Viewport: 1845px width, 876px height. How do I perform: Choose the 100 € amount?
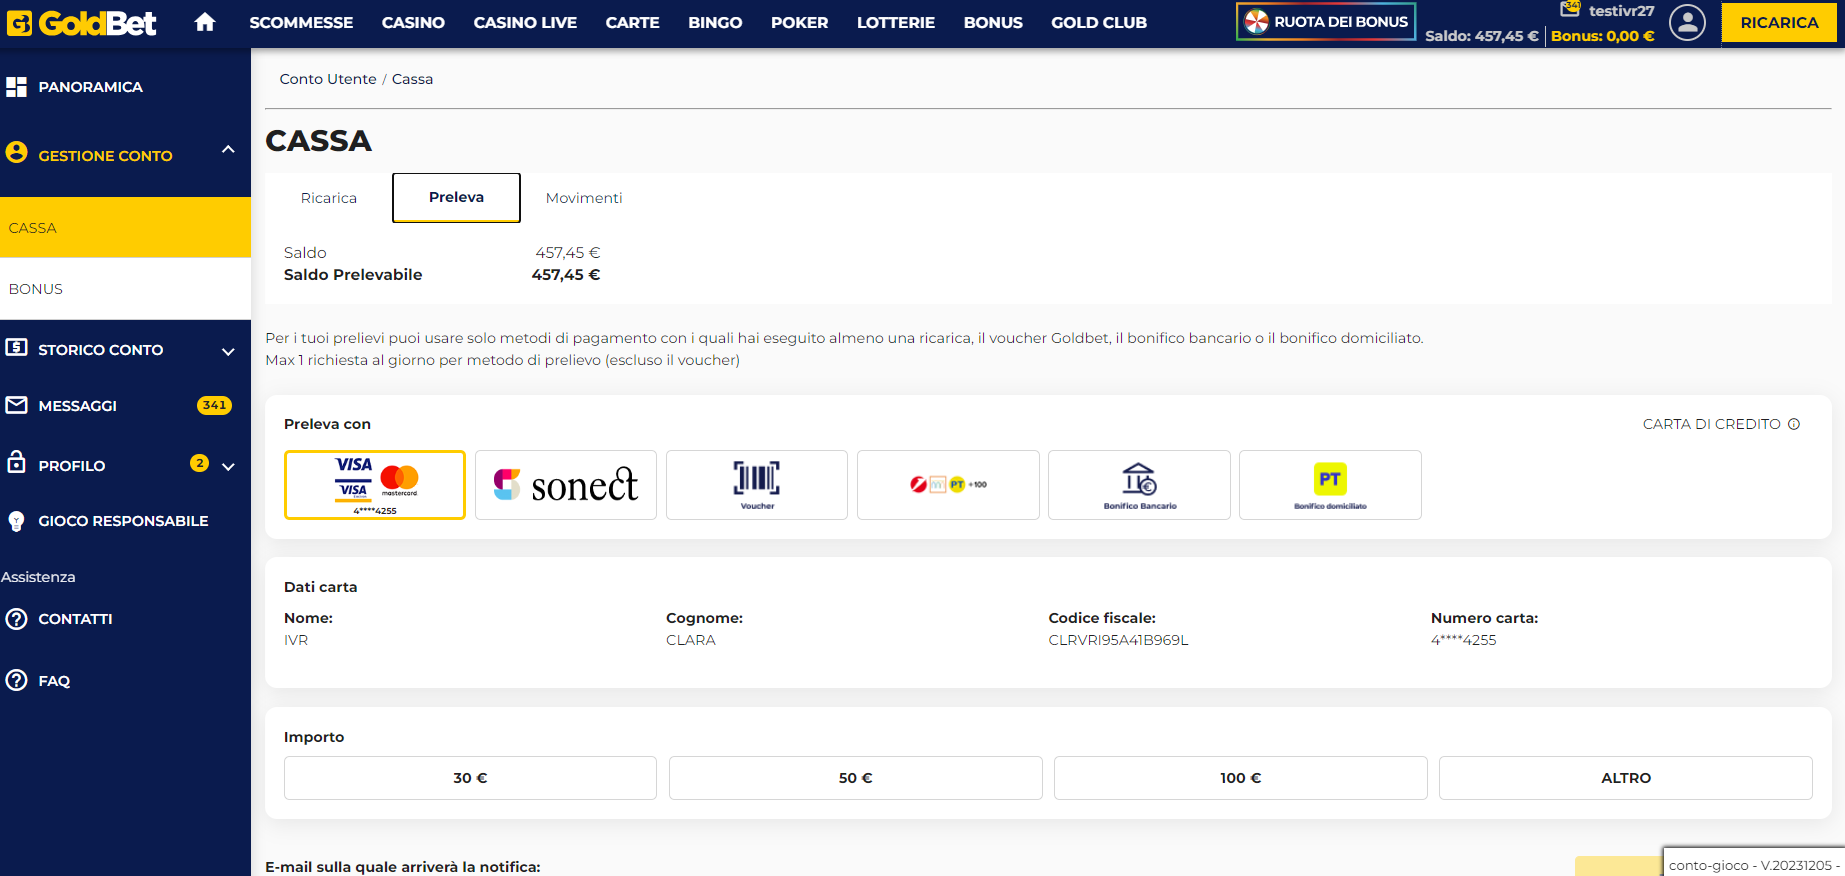1240,778
